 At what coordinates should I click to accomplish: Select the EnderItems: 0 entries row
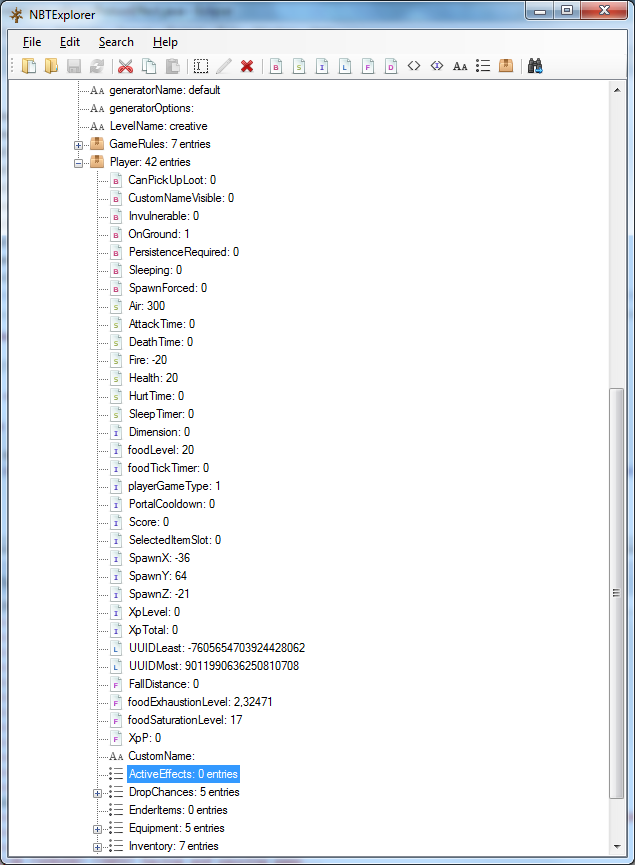pyautogui.click(x=178, y=810)
